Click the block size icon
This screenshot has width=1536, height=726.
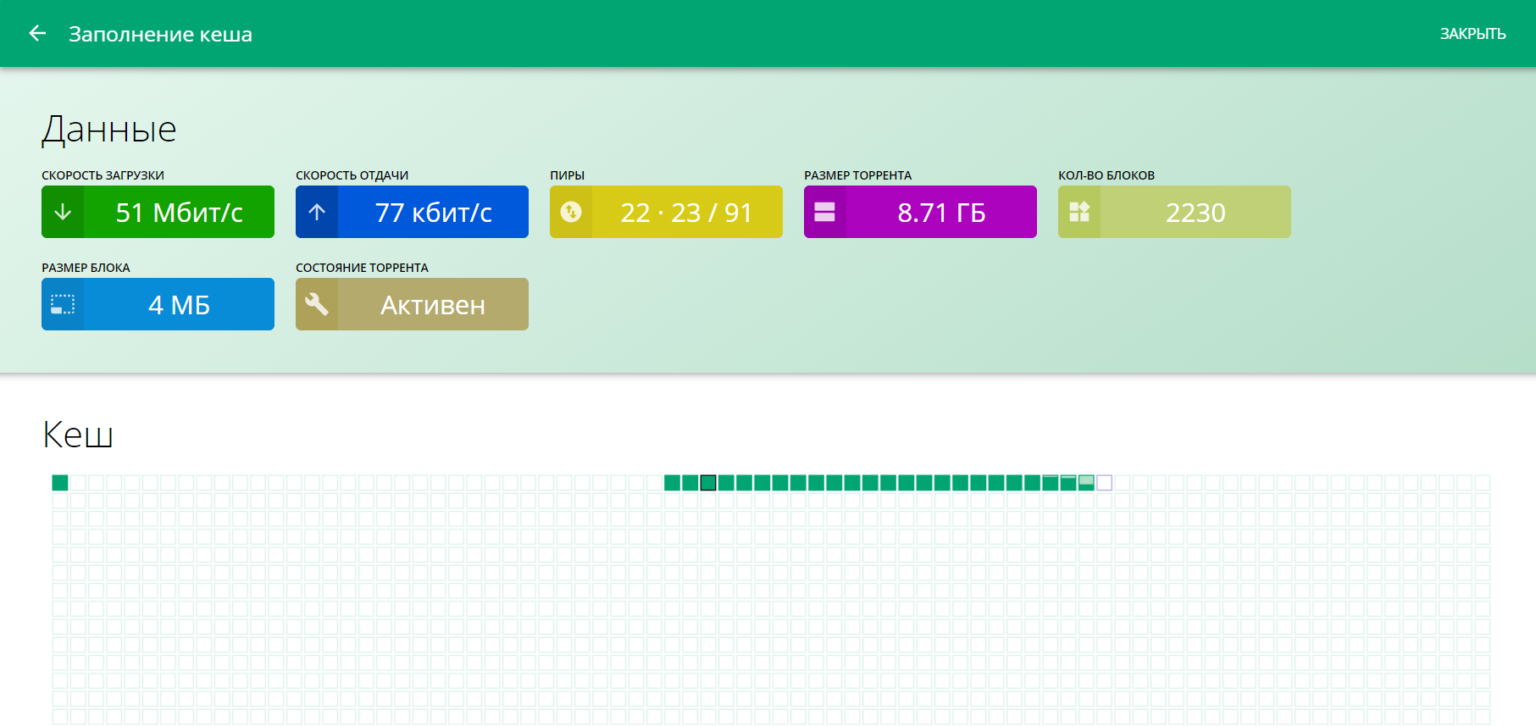coord(63,304)
